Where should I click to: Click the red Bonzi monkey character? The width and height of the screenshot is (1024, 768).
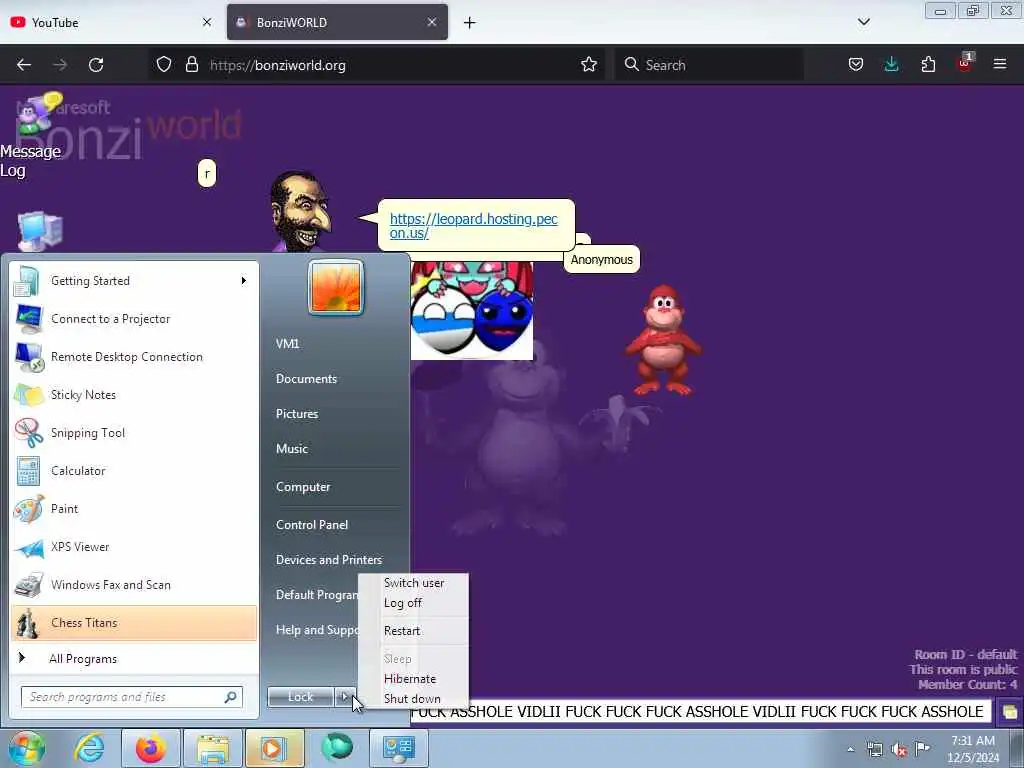click(x=663, y=340)
